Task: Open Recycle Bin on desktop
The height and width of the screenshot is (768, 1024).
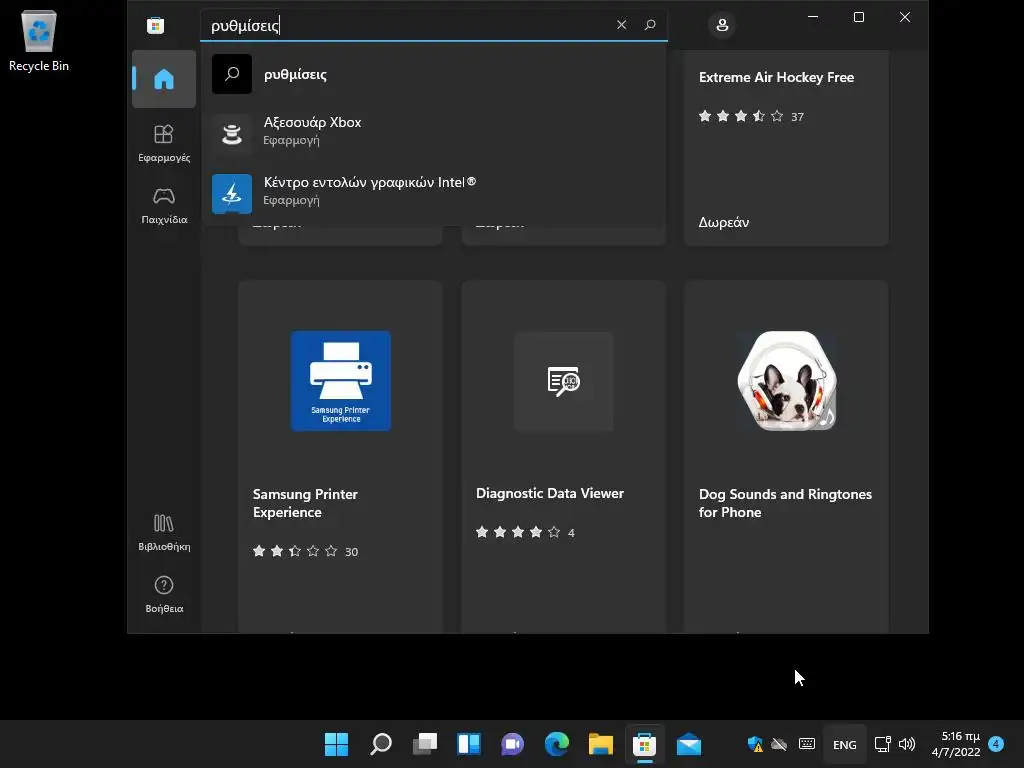Action: pyautogui.click(x=39, y=40)
